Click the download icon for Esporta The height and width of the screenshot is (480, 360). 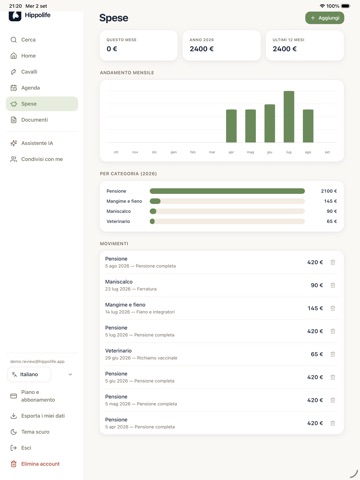coord(14,416)
